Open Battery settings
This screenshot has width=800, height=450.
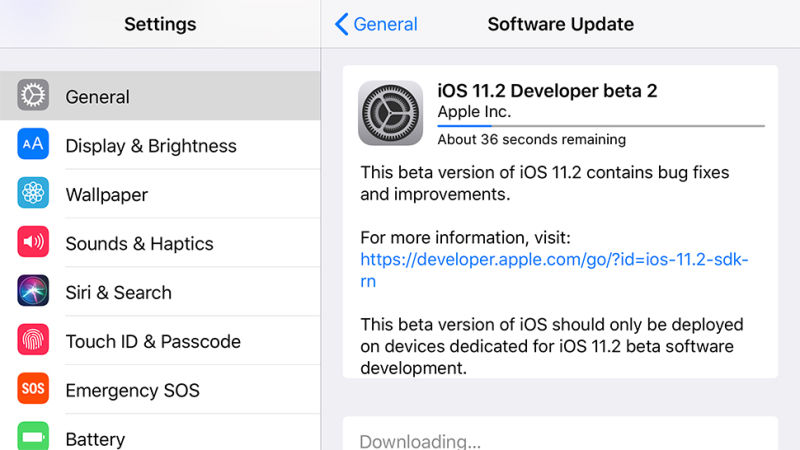click(x=160, y=433)
